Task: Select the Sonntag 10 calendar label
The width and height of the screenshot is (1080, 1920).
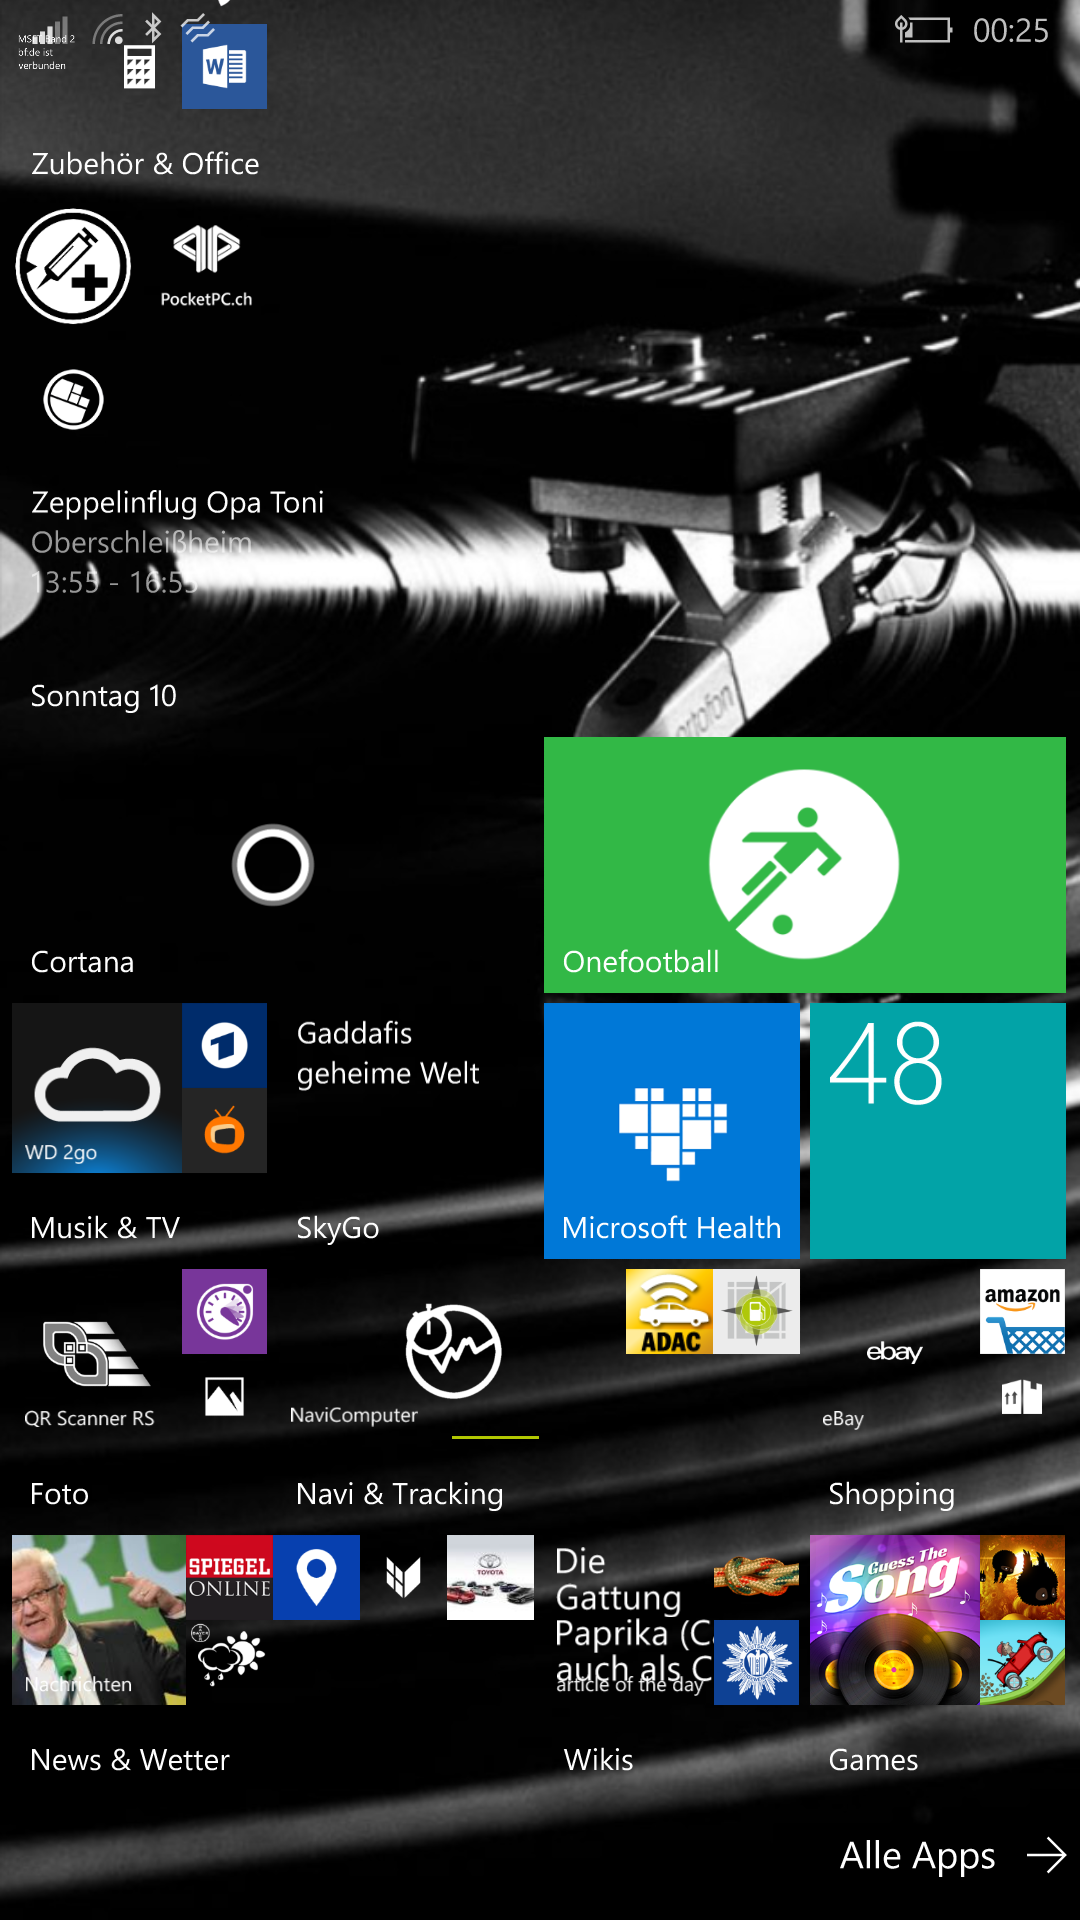Action: (x=103, y=696)
